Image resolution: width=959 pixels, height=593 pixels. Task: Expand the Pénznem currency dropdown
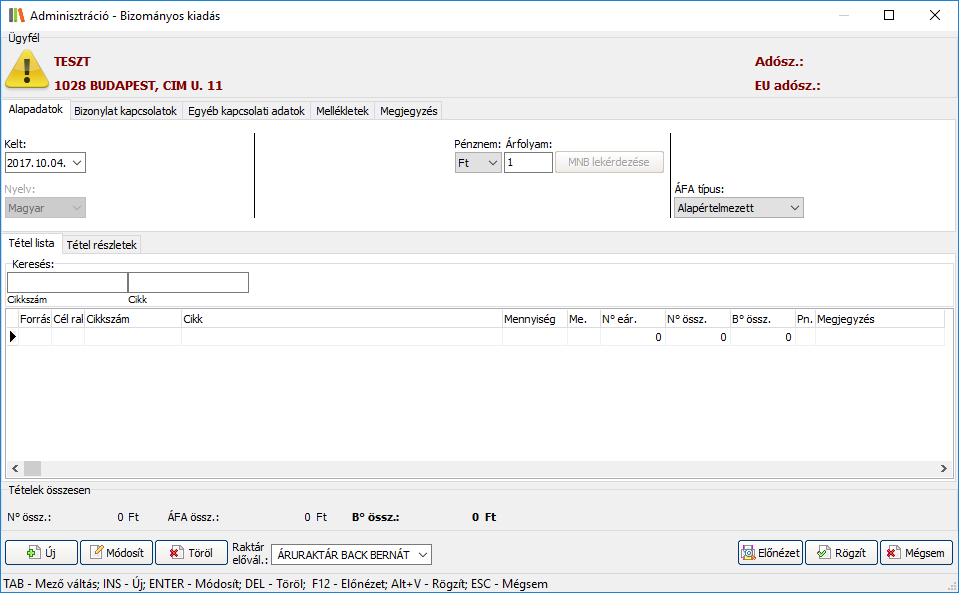tap(492, 163)
